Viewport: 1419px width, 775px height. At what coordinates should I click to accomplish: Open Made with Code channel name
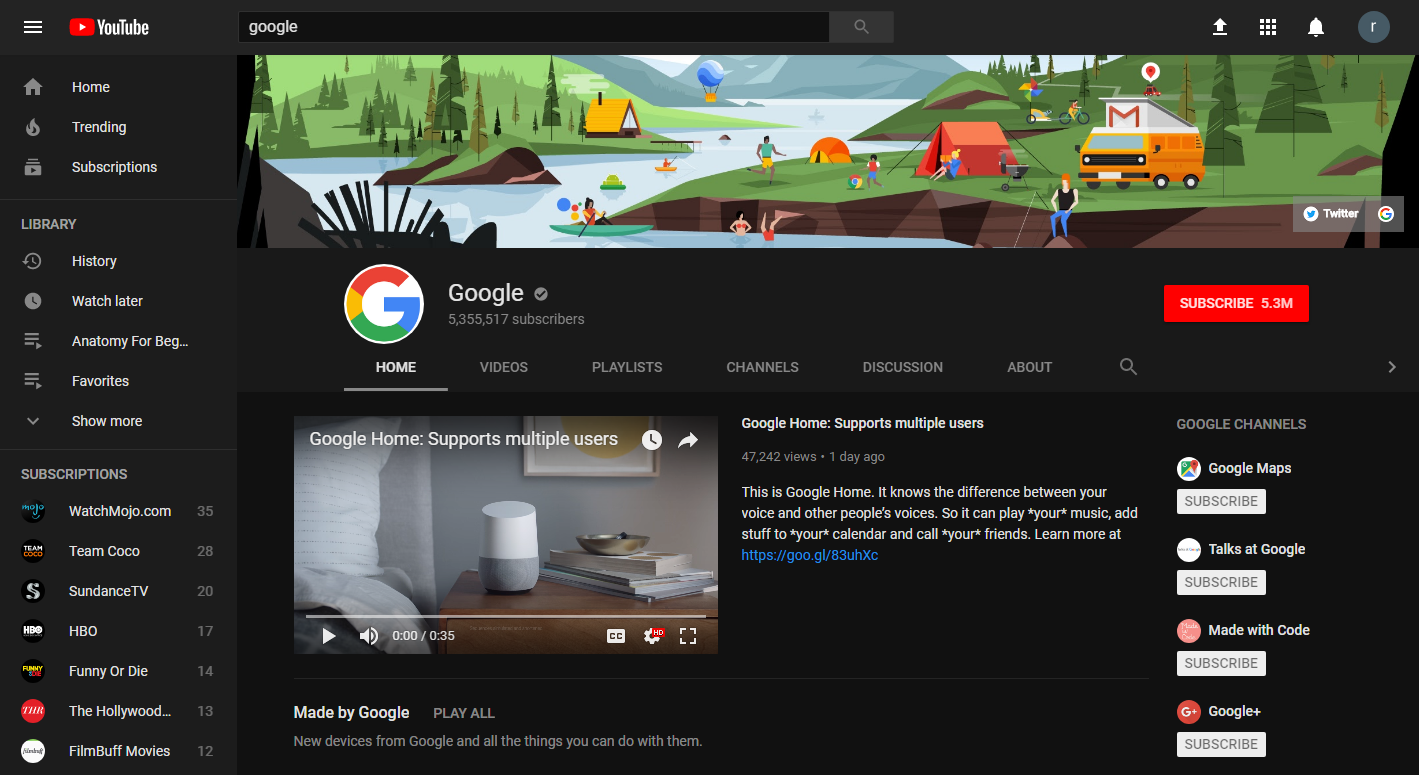(x=1259, y=630)
